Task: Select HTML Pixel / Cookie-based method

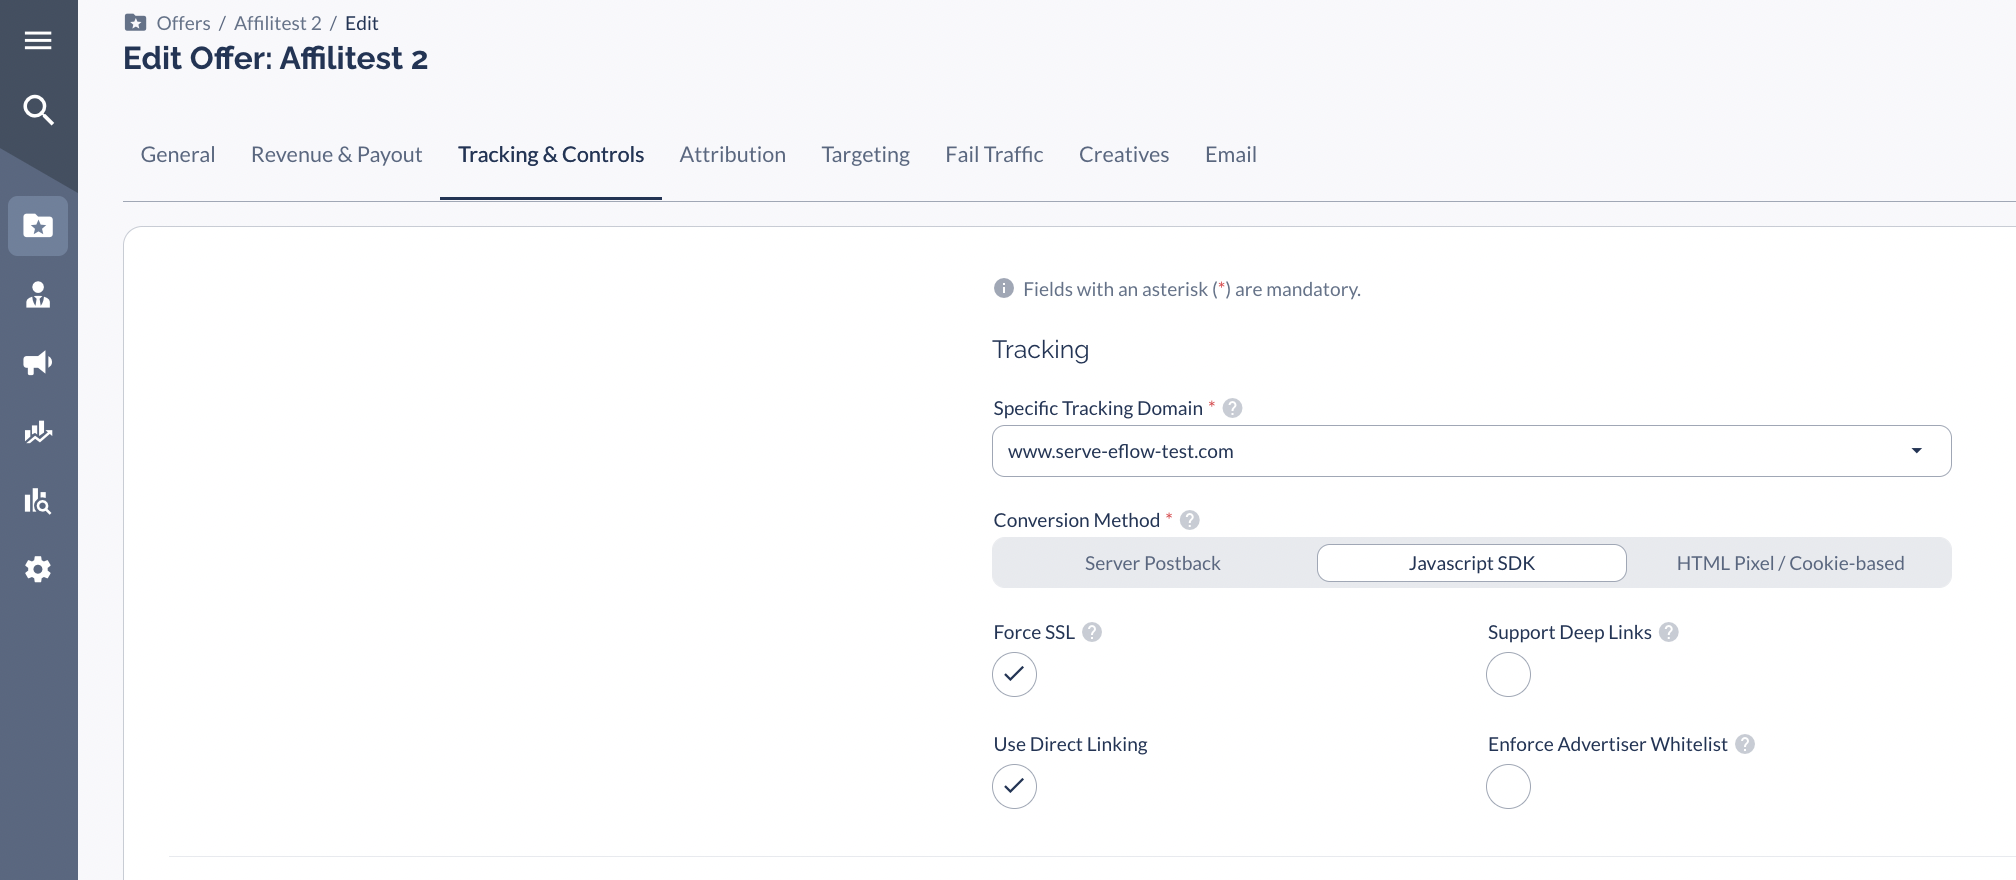Action: click(x=1790, y=563)
